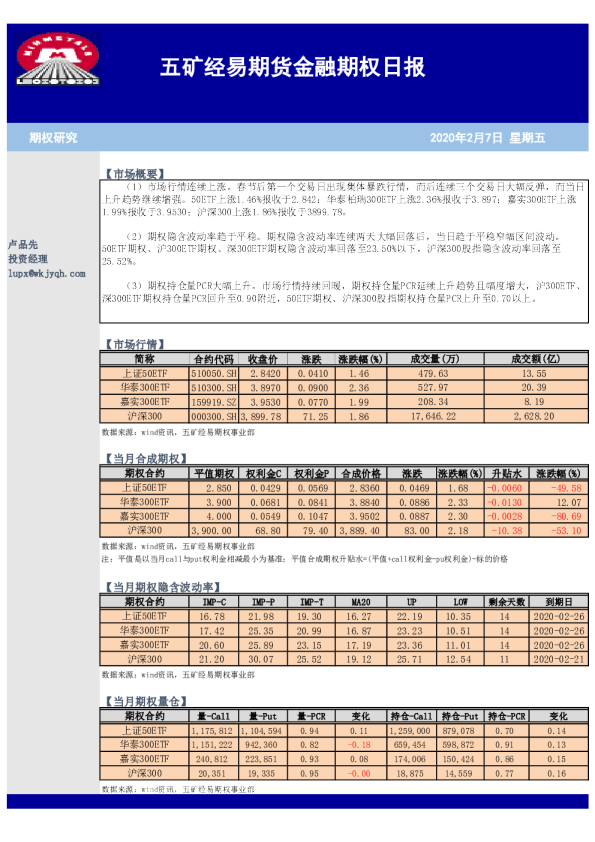This screenshot has width=595, height=842.
Task: Click the 【当月期权隐含波动率】 section heading
Action: [162, 587]
